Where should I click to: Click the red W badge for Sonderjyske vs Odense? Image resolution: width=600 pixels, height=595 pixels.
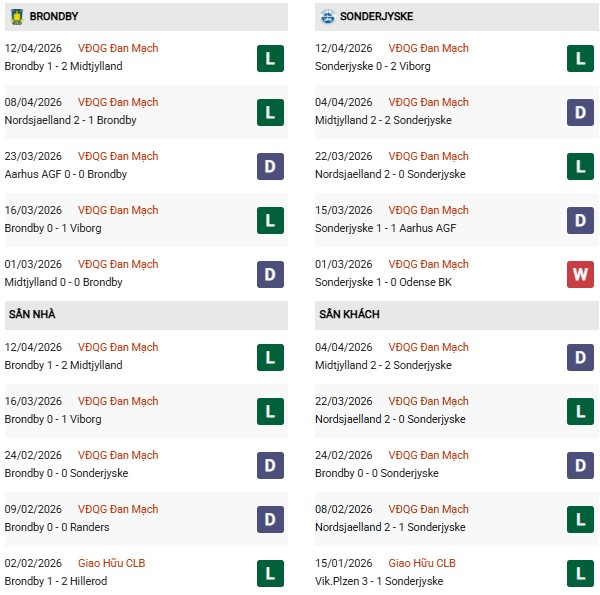click(x=582, y=274)
